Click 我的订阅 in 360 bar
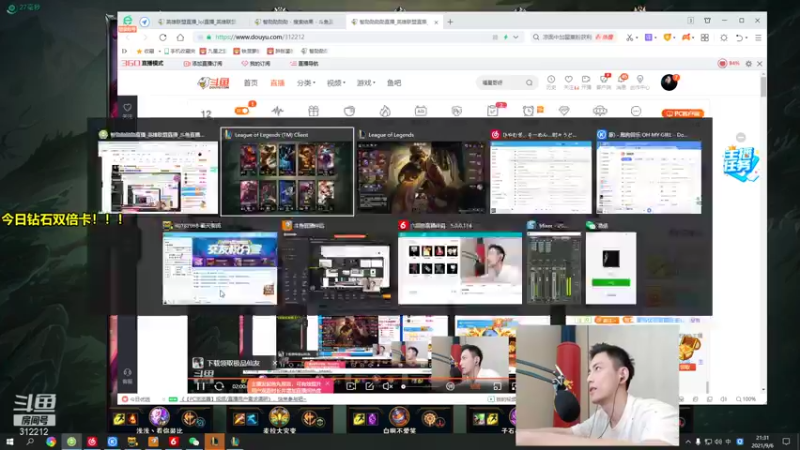800x450 pixels. [256, 64]
